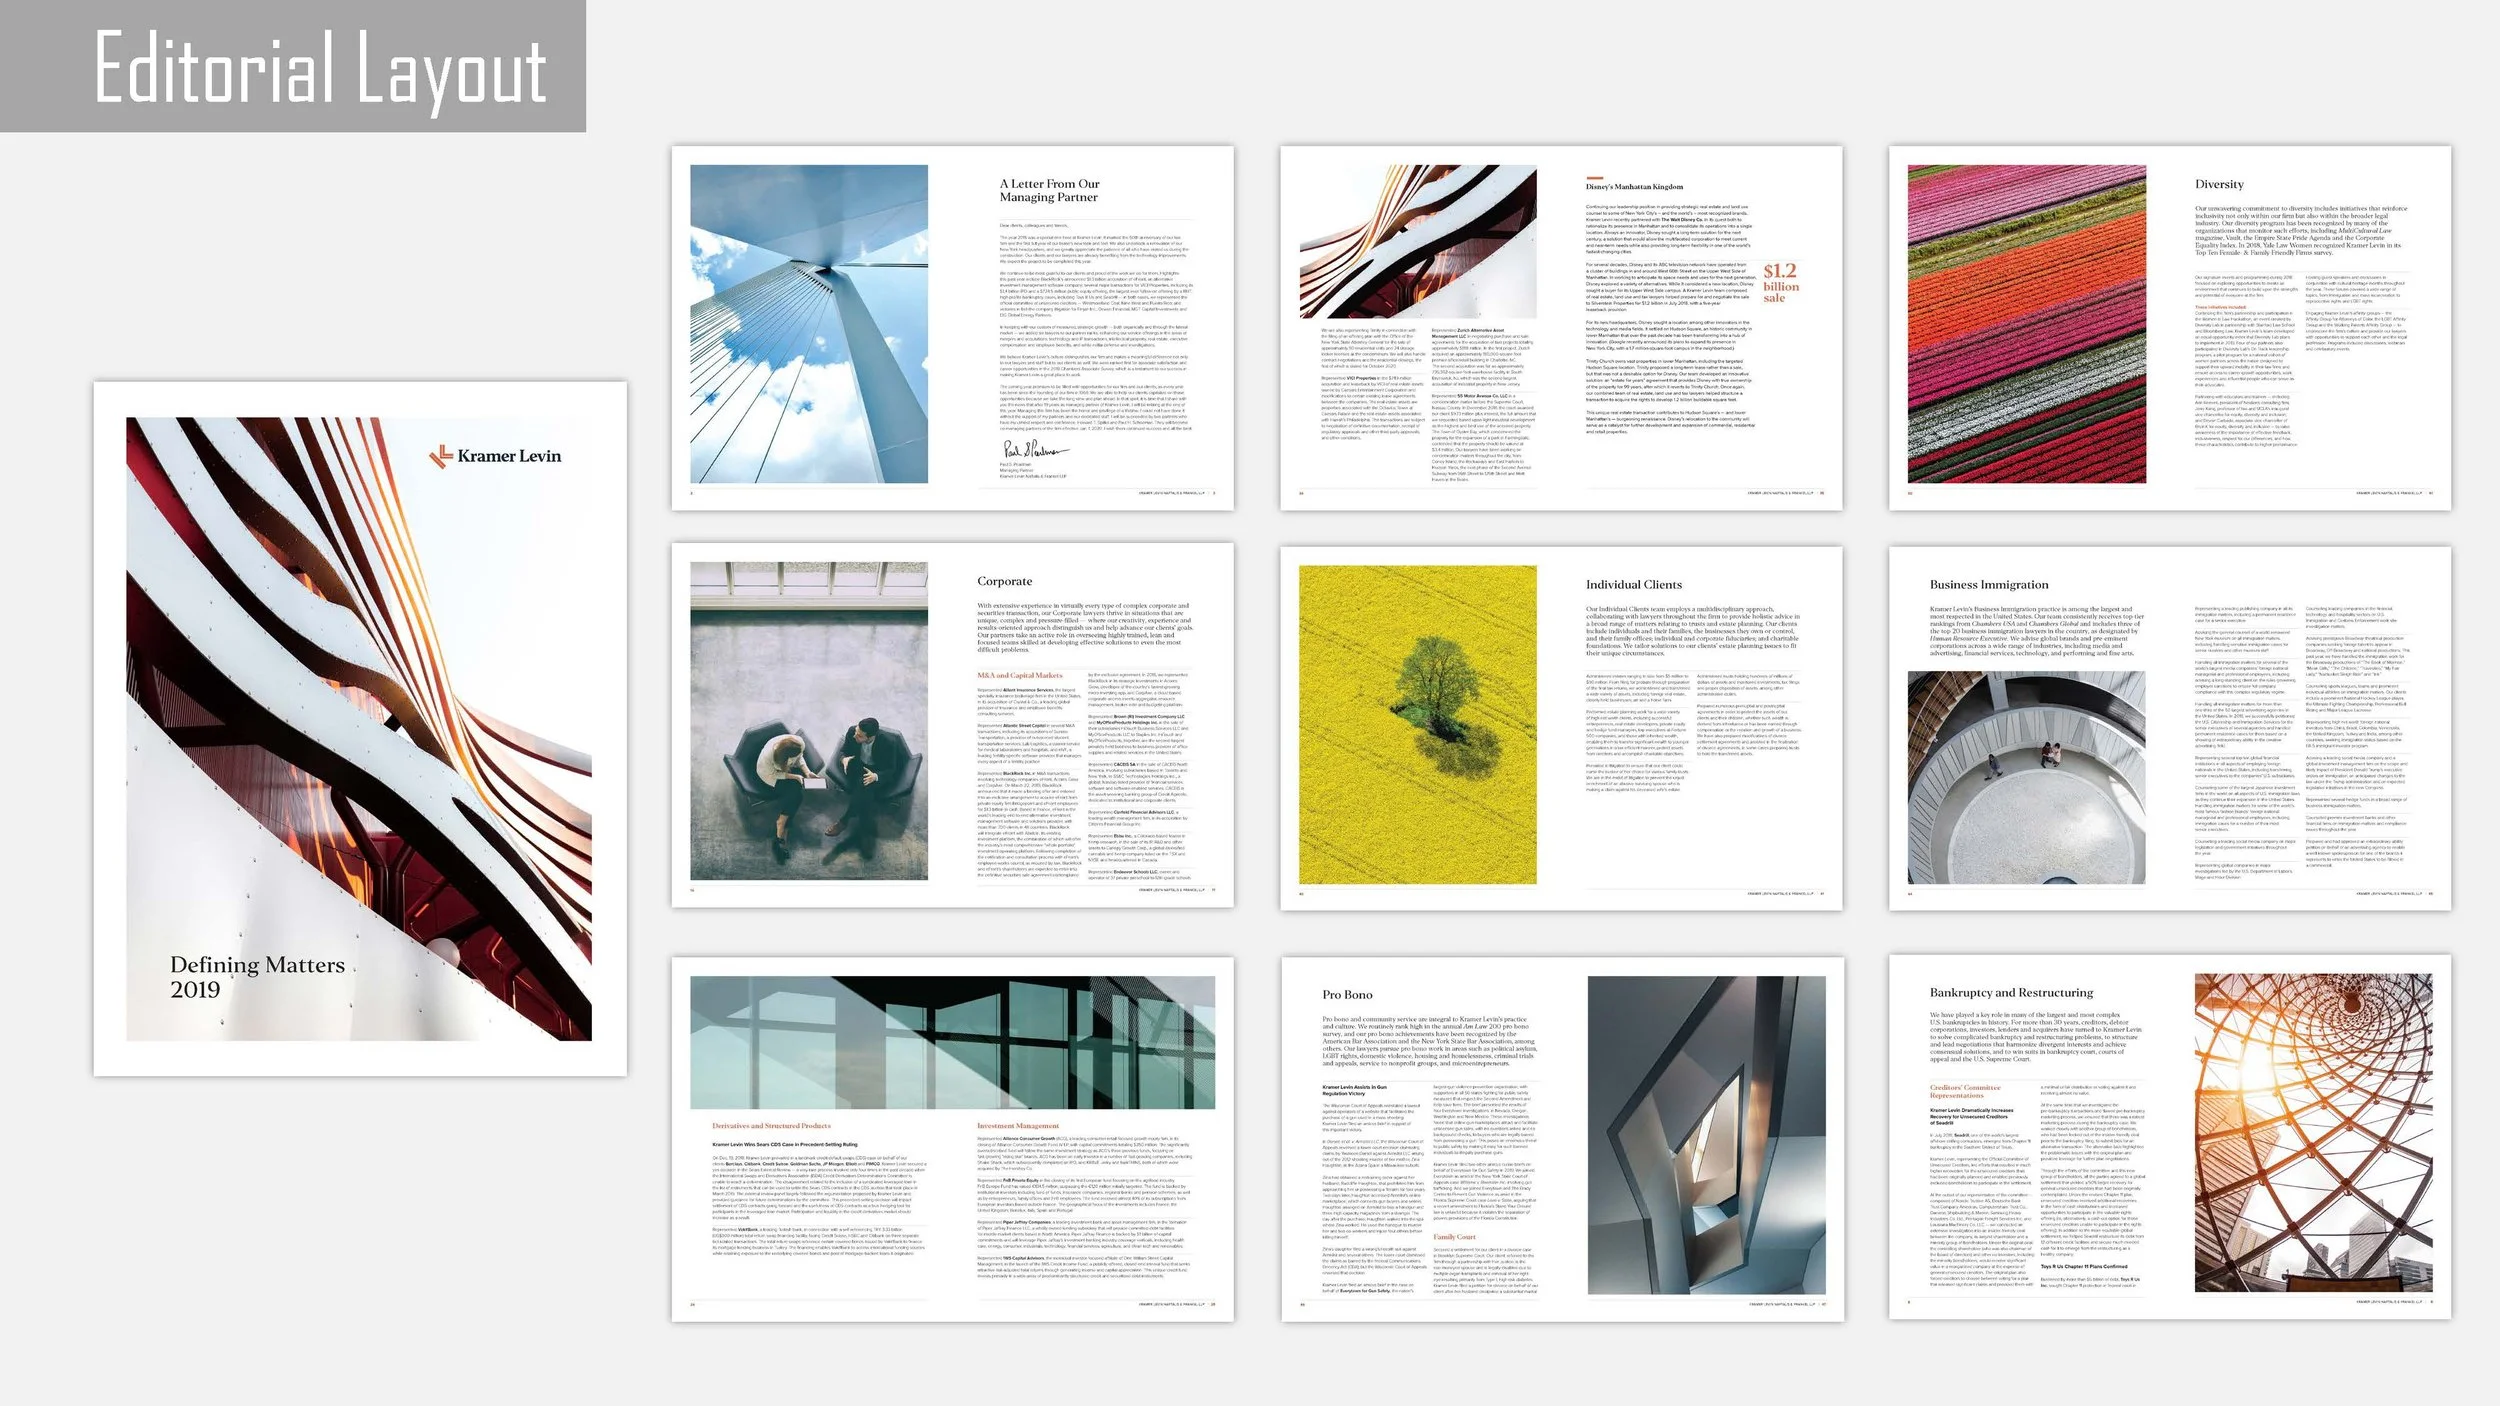Open the Corporate section spread

(952, 725)
